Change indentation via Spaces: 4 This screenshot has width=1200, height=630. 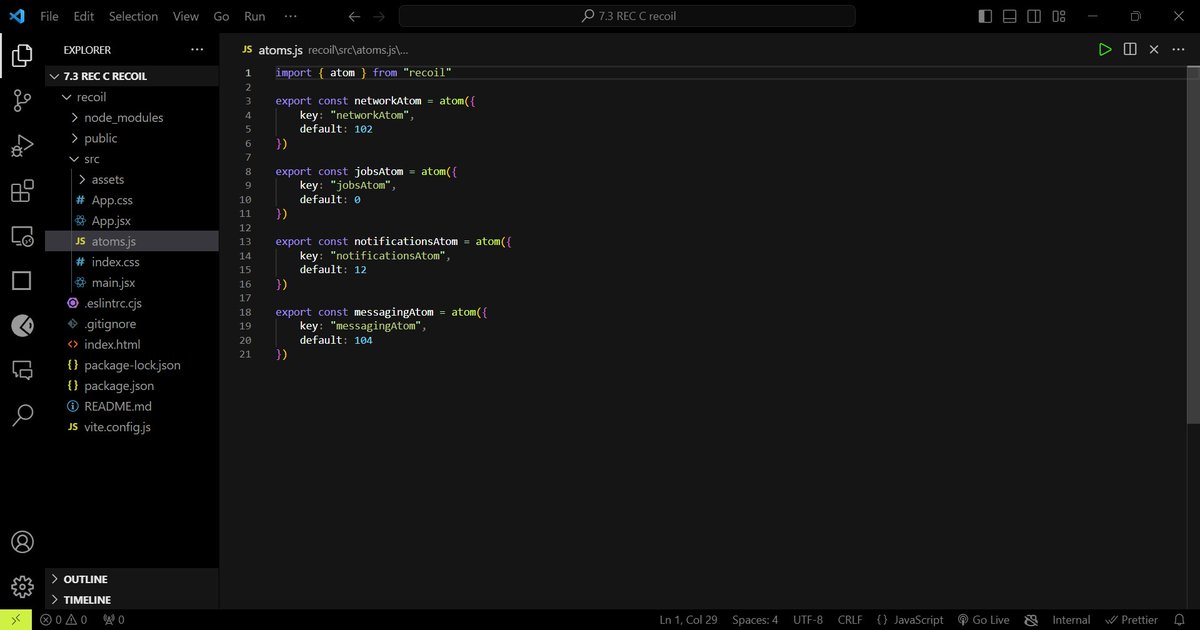(755, 620)
